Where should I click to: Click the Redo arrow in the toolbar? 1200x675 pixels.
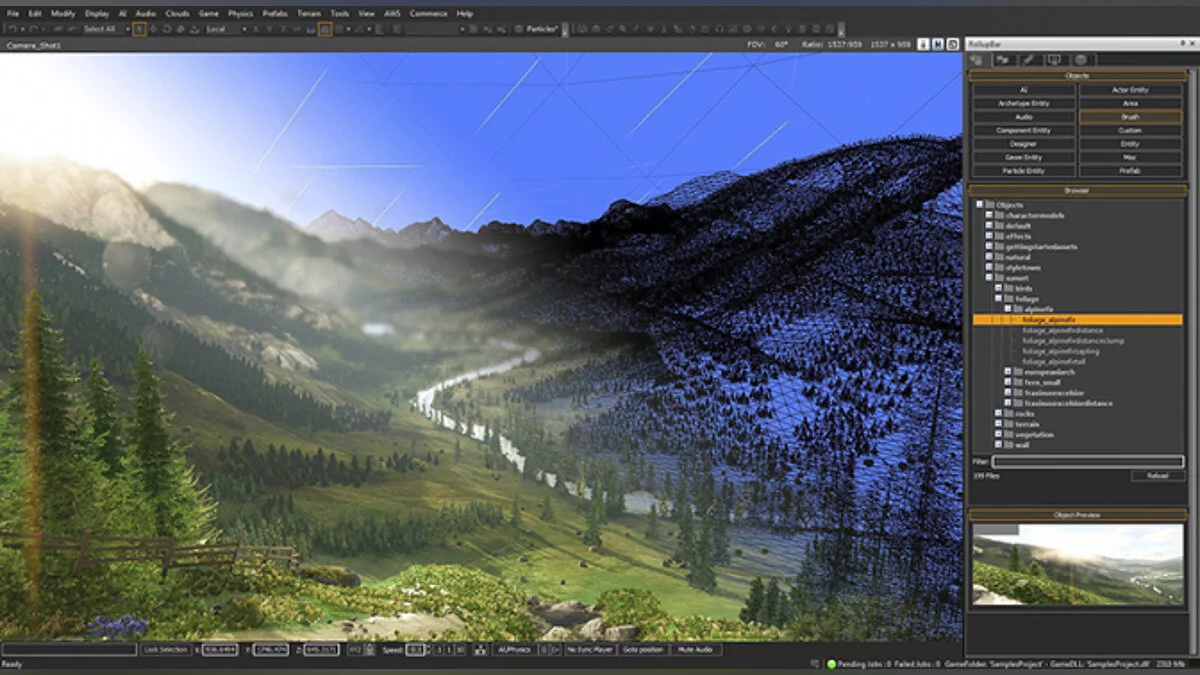pyautogui.click(x=33, y=29)
